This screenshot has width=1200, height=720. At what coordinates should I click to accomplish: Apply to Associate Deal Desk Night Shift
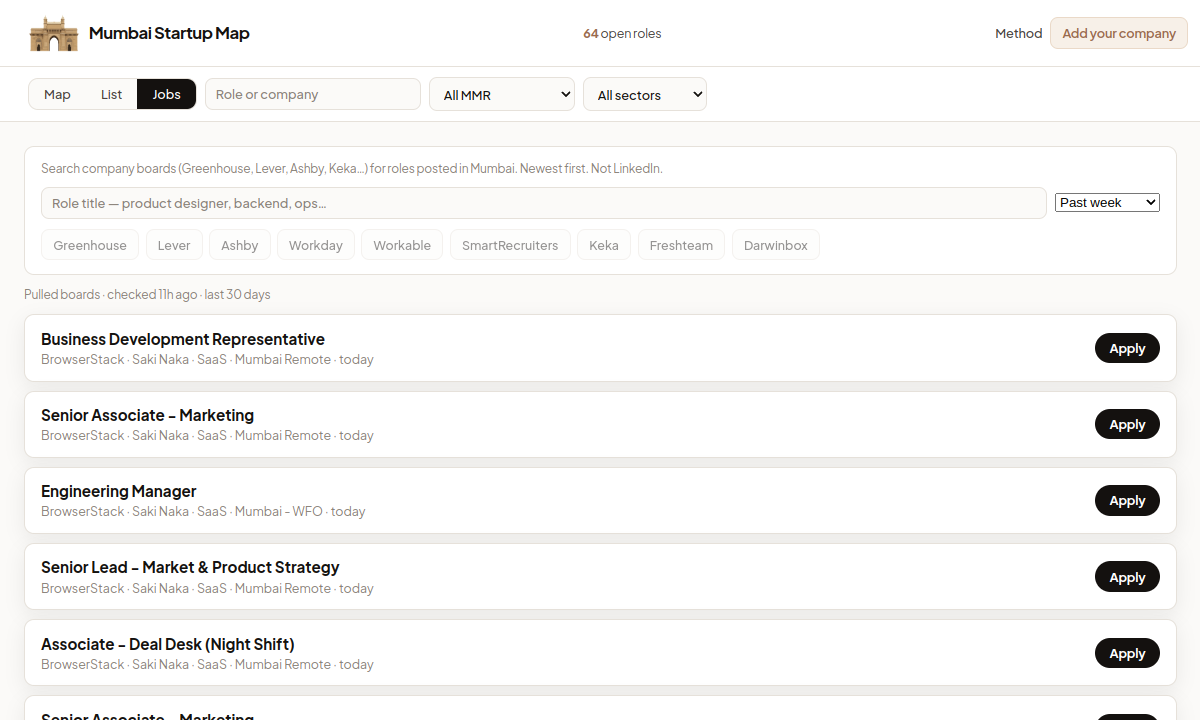(1127, 653)
